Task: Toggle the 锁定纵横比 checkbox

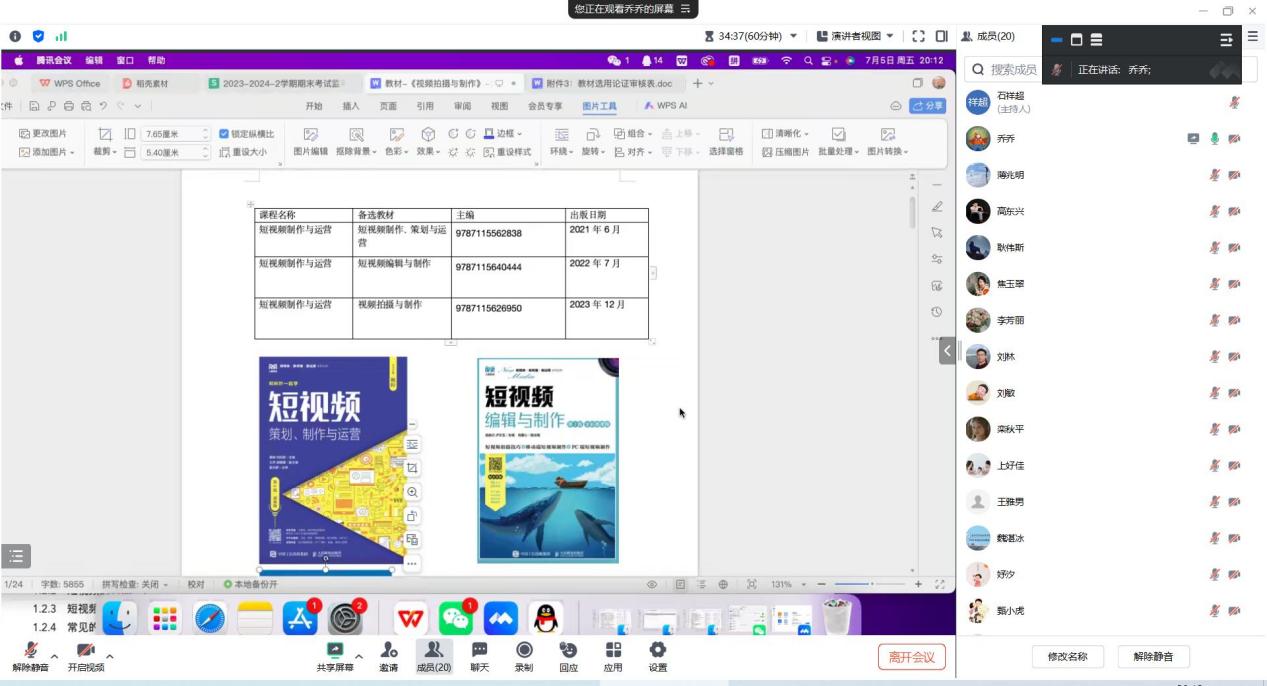Action: tap(223, 133)
